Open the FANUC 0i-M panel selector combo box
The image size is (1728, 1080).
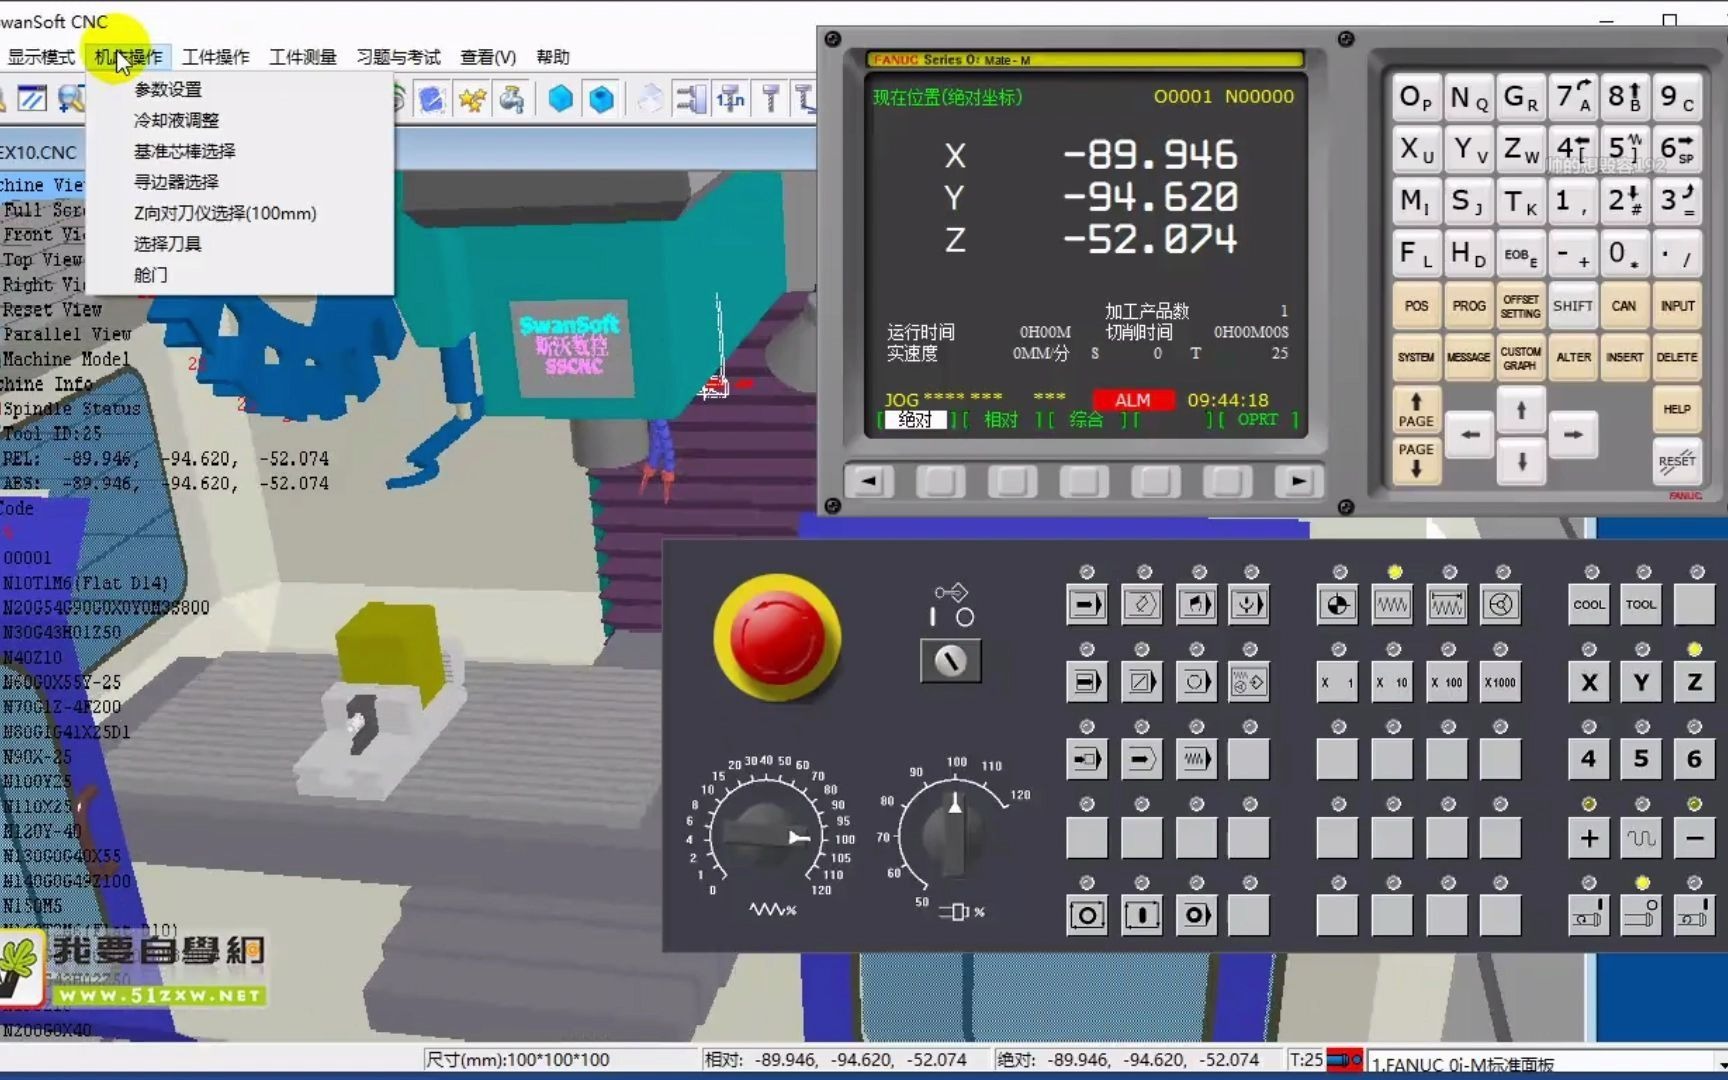(1546, 1063)
